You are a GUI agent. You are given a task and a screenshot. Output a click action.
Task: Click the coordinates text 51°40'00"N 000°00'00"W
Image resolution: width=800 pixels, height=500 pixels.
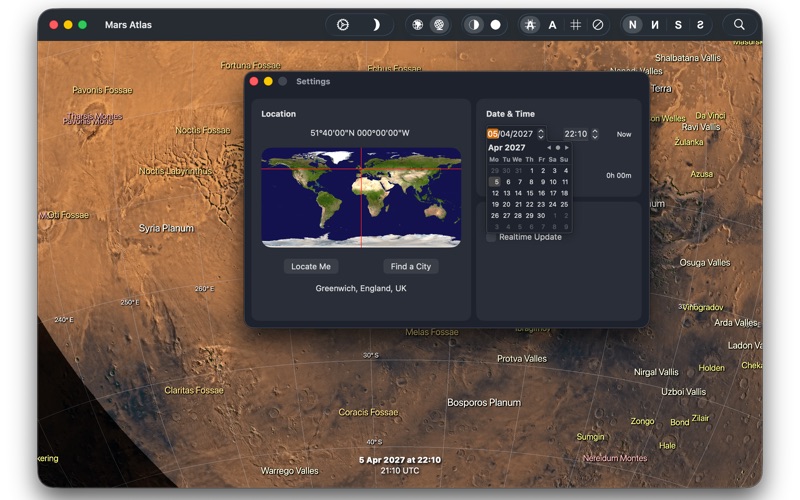360,133
